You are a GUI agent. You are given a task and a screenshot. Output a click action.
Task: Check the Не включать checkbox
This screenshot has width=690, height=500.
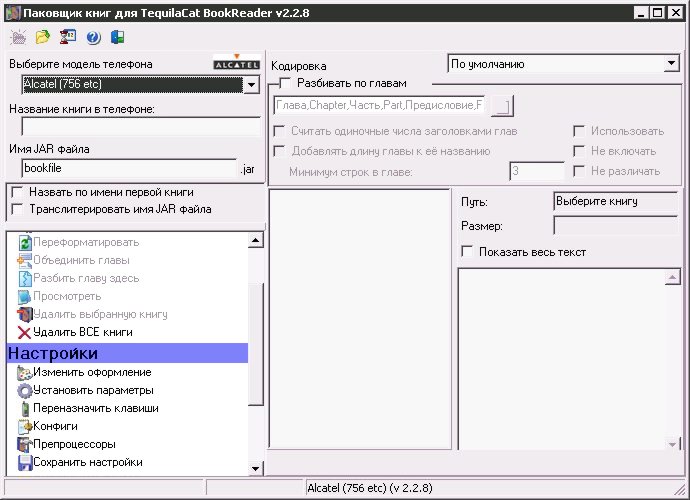[579, 151]
